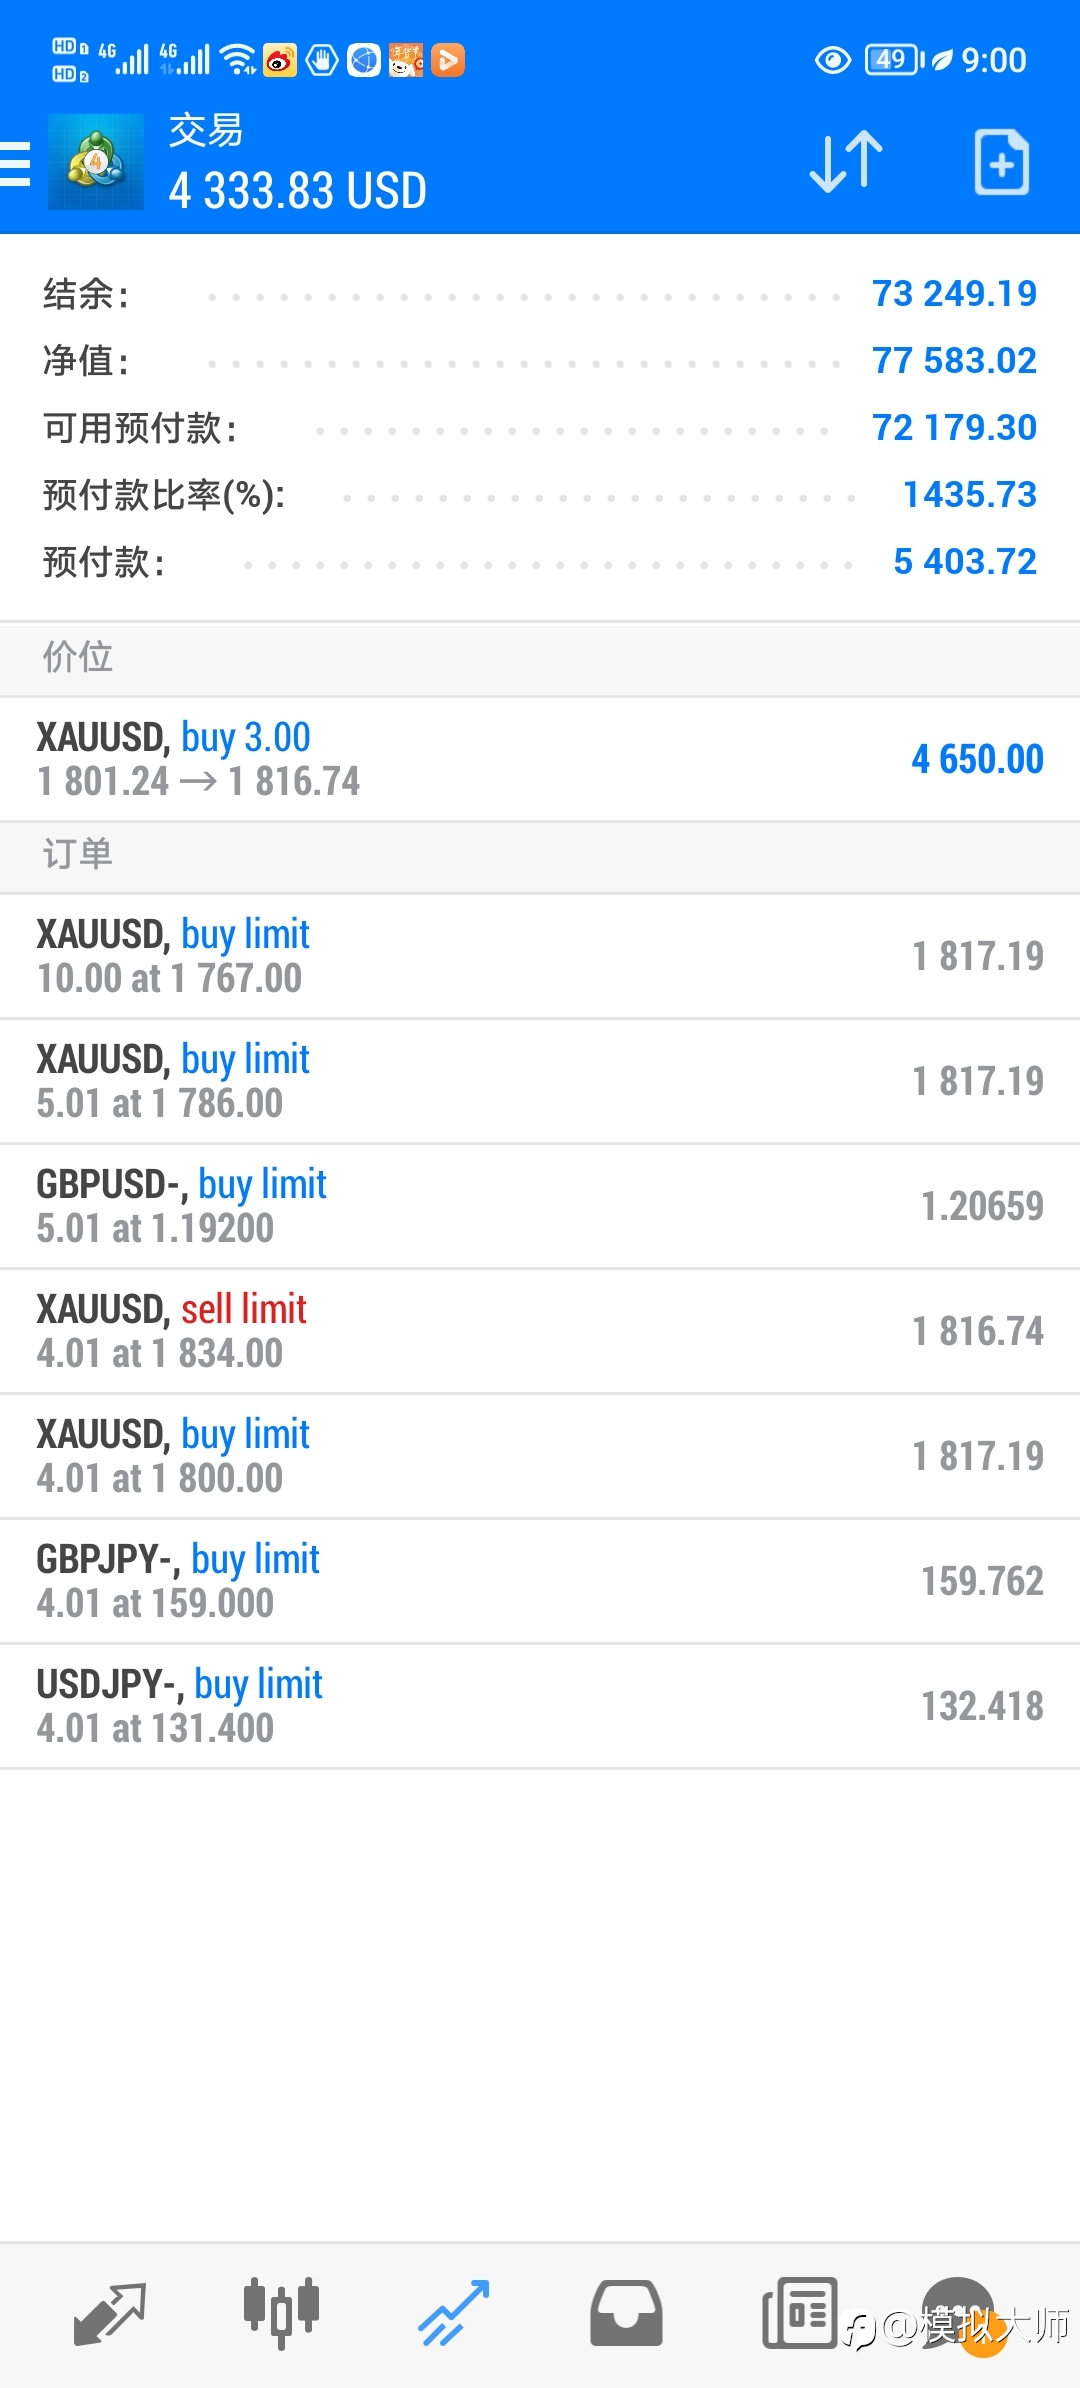The height and width of the screenshot is (2388, 1080).
Task: Tap the 4 333.83 USD total profit
Action: click(298, 191)
